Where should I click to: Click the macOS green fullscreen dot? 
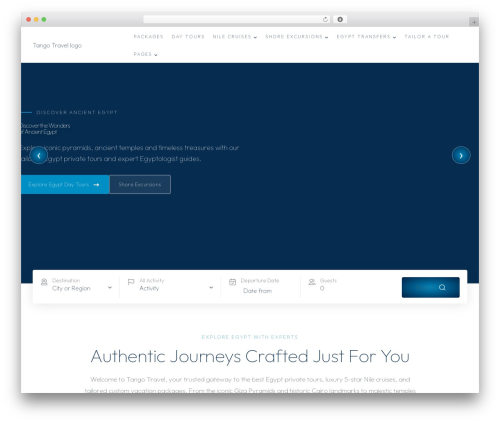pos(44,19)
